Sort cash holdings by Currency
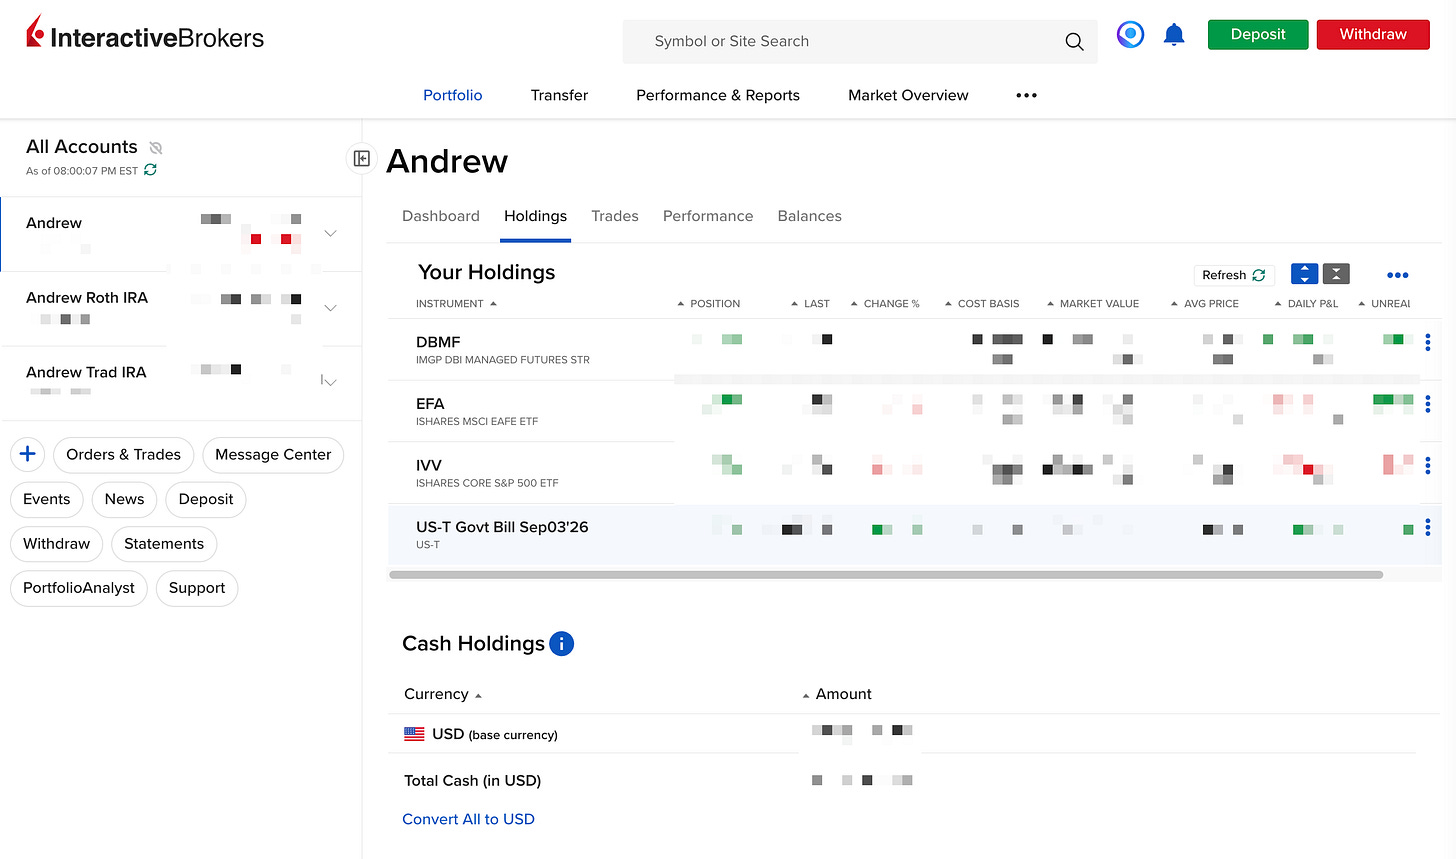This screenshot has width=1456, height=859. coord(443,694)
